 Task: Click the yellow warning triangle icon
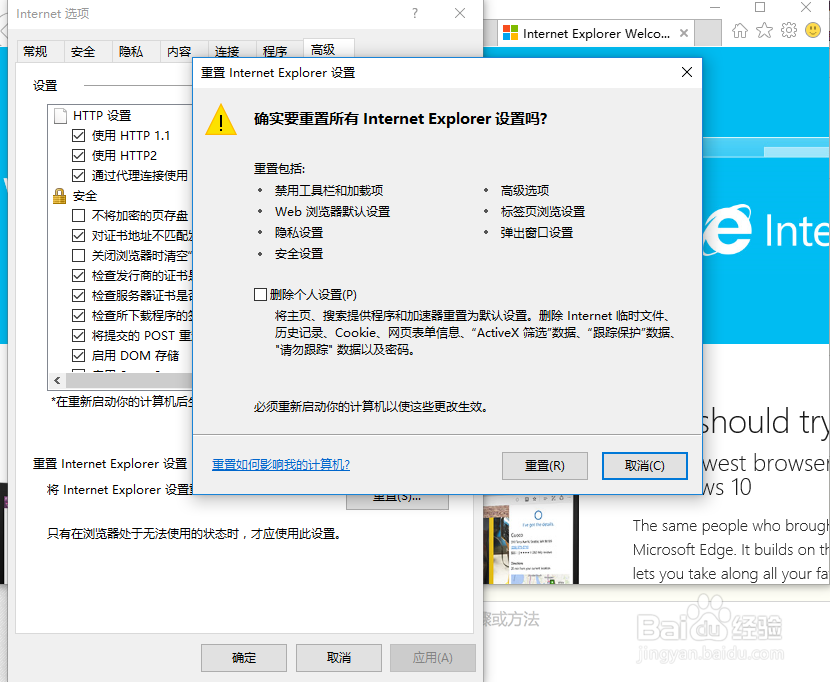[x=221, y=120]
